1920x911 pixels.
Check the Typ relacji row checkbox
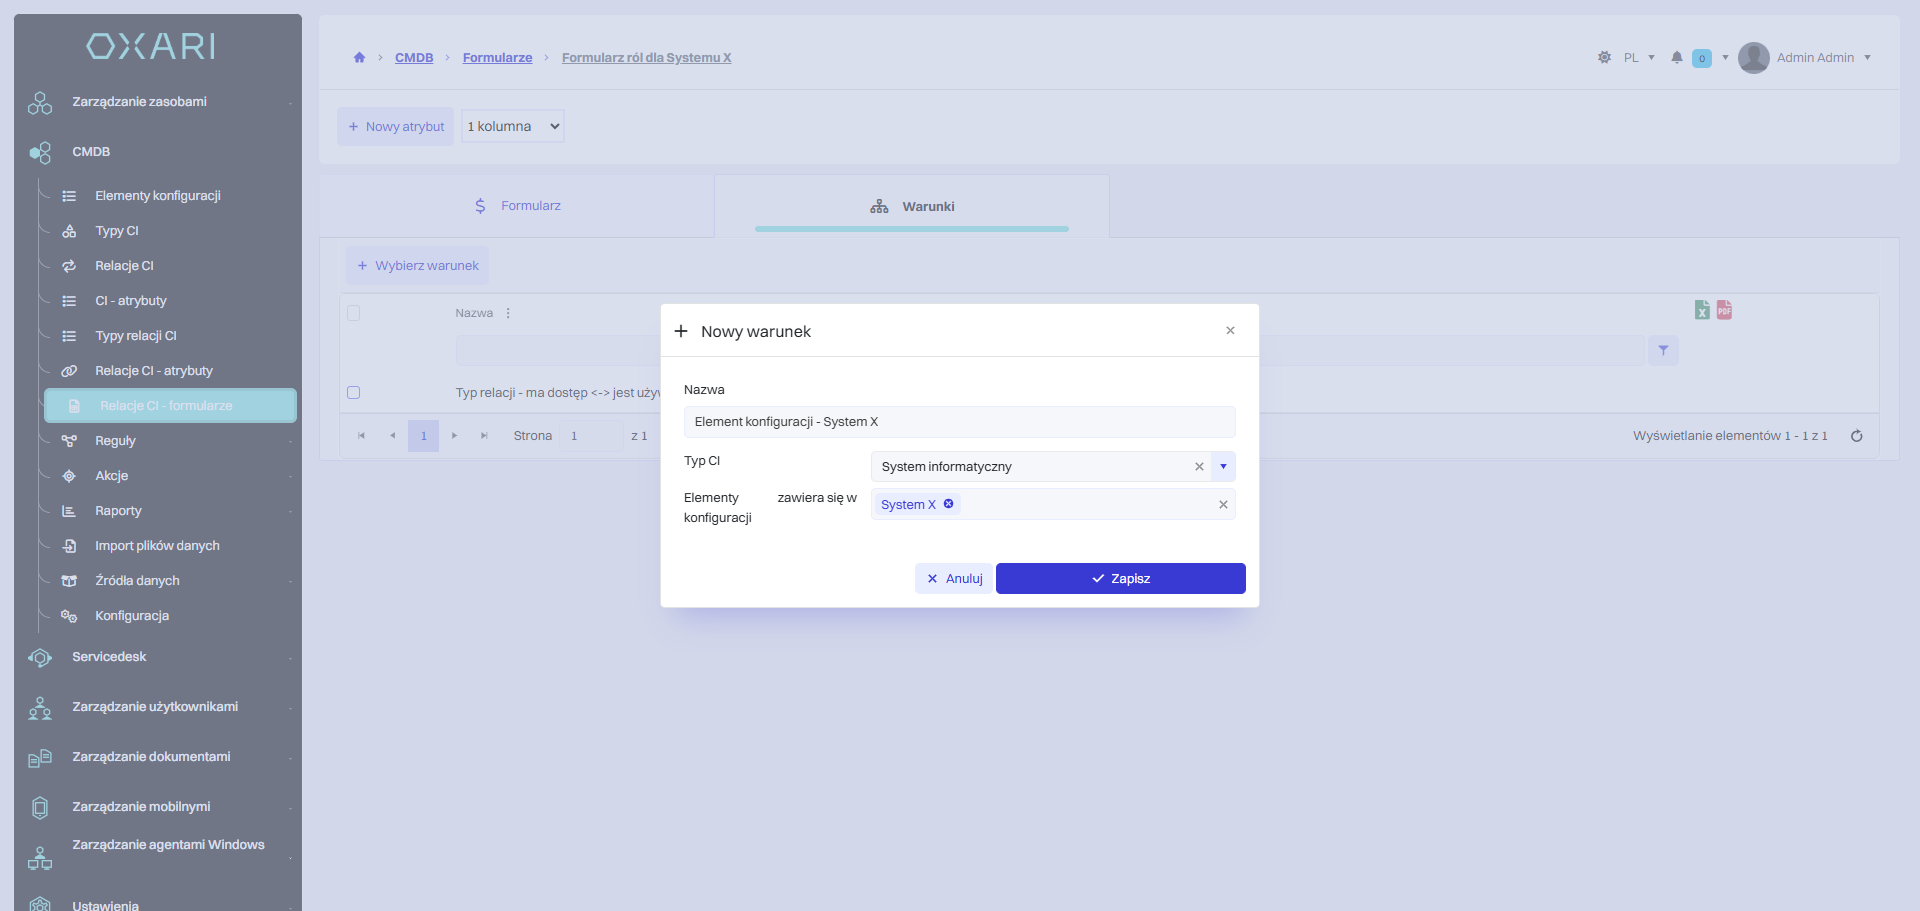coord(353,393)
